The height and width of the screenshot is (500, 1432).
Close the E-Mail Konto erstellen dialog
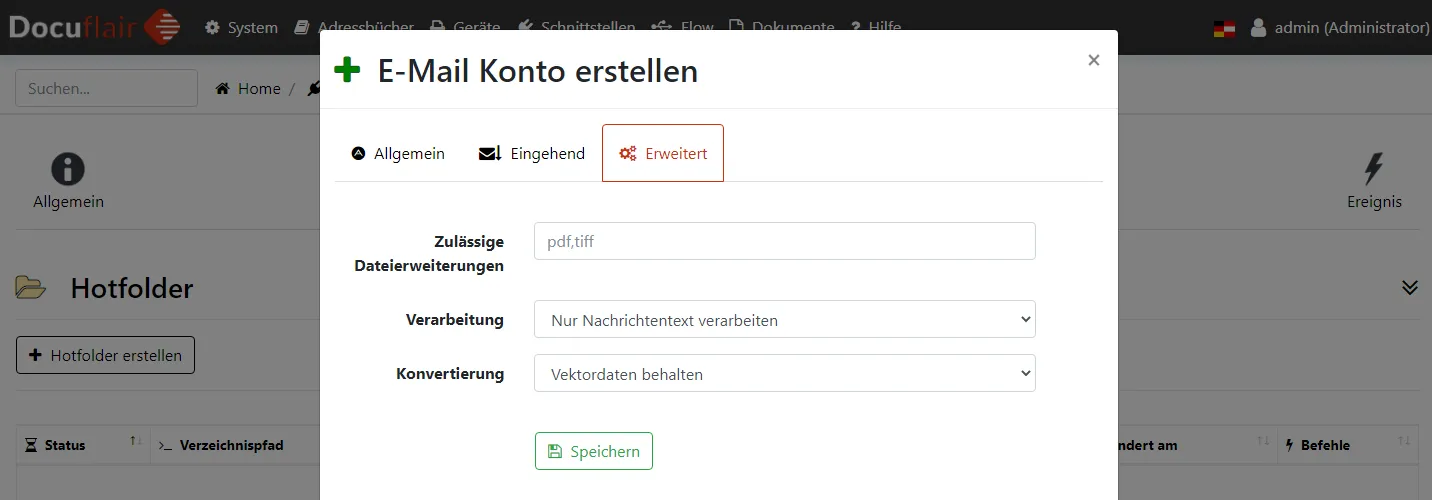click(x=1093, y=60)
